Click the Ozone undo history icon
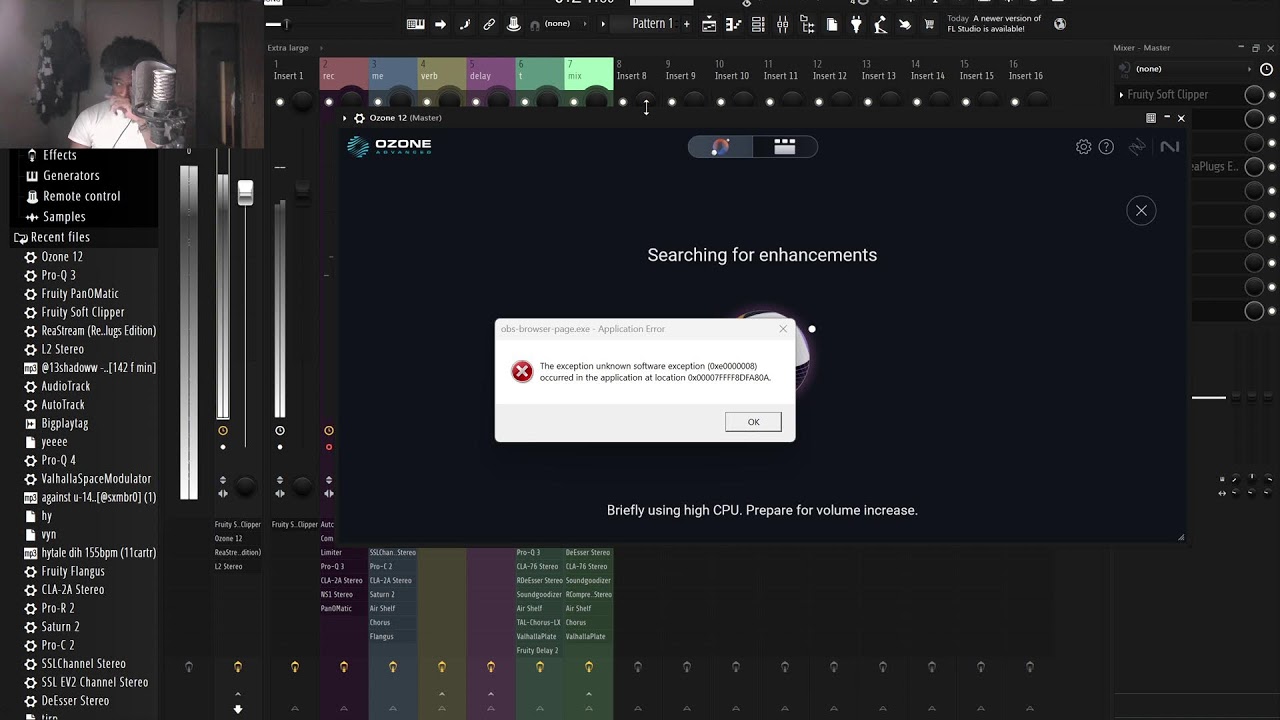The height and width of the screenshot is (720, 1280). pyautogui.click(x=1137, y=147)
